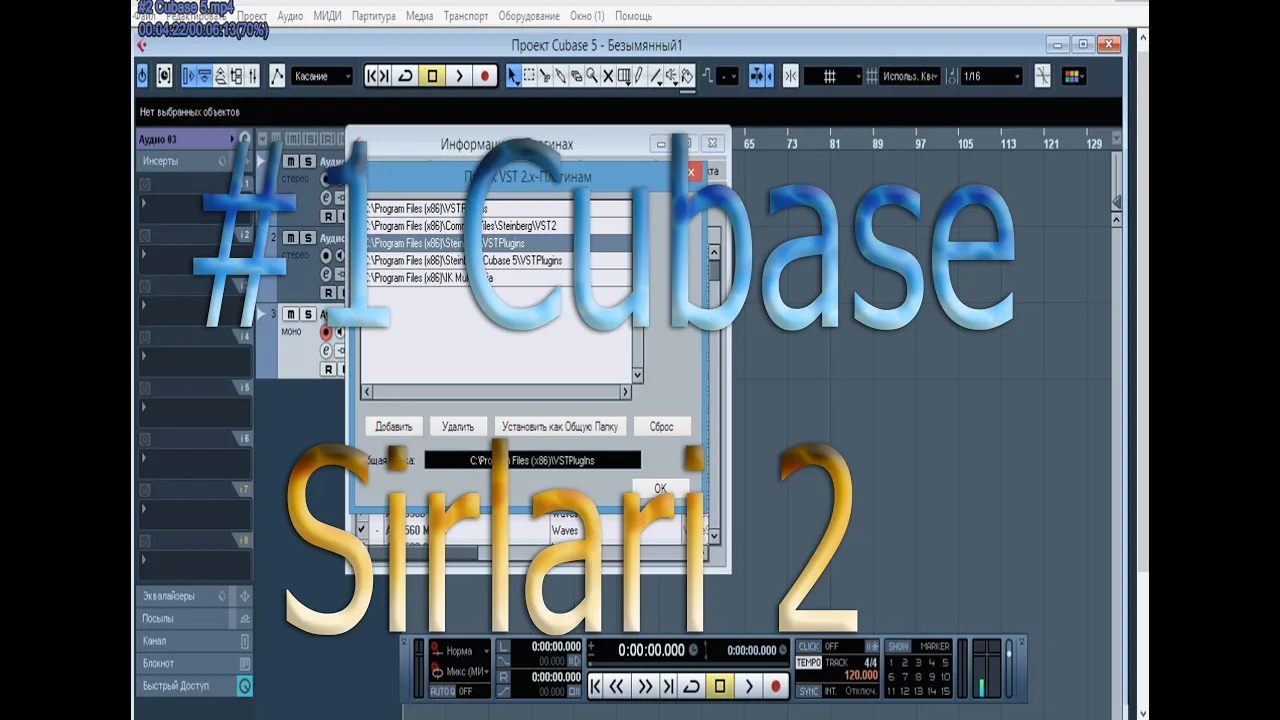Click Constrain Delay Compensation power icon
Screen dimensions: 1280x720
tap(142, 76)
